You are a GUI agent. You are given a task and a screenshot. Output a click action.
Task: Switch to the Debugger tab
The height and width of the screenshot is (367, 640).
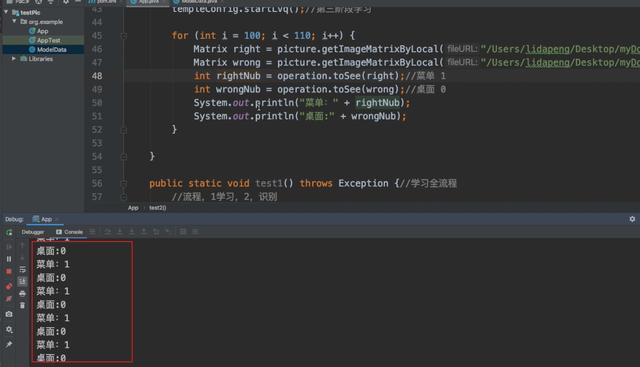(33, 232)
